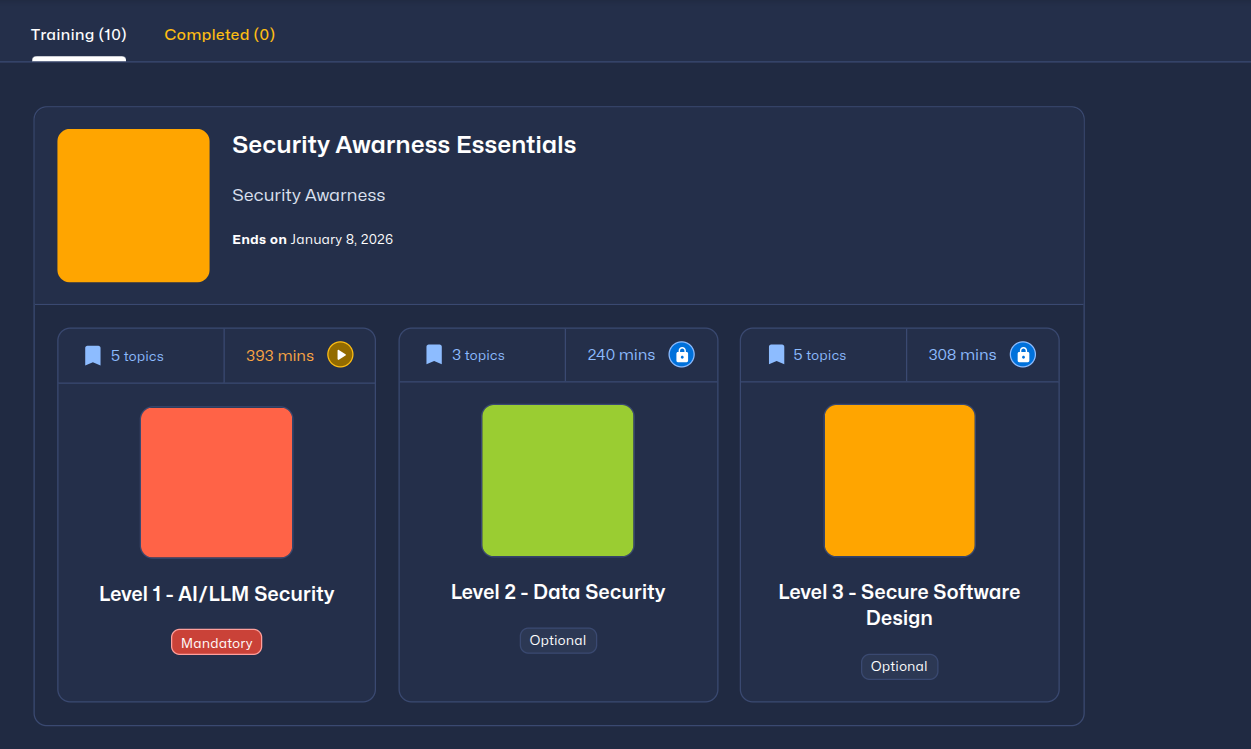Screen dimensions: 1251x749
Task: Switch to the Completed (0) tab
Action: 219,35
